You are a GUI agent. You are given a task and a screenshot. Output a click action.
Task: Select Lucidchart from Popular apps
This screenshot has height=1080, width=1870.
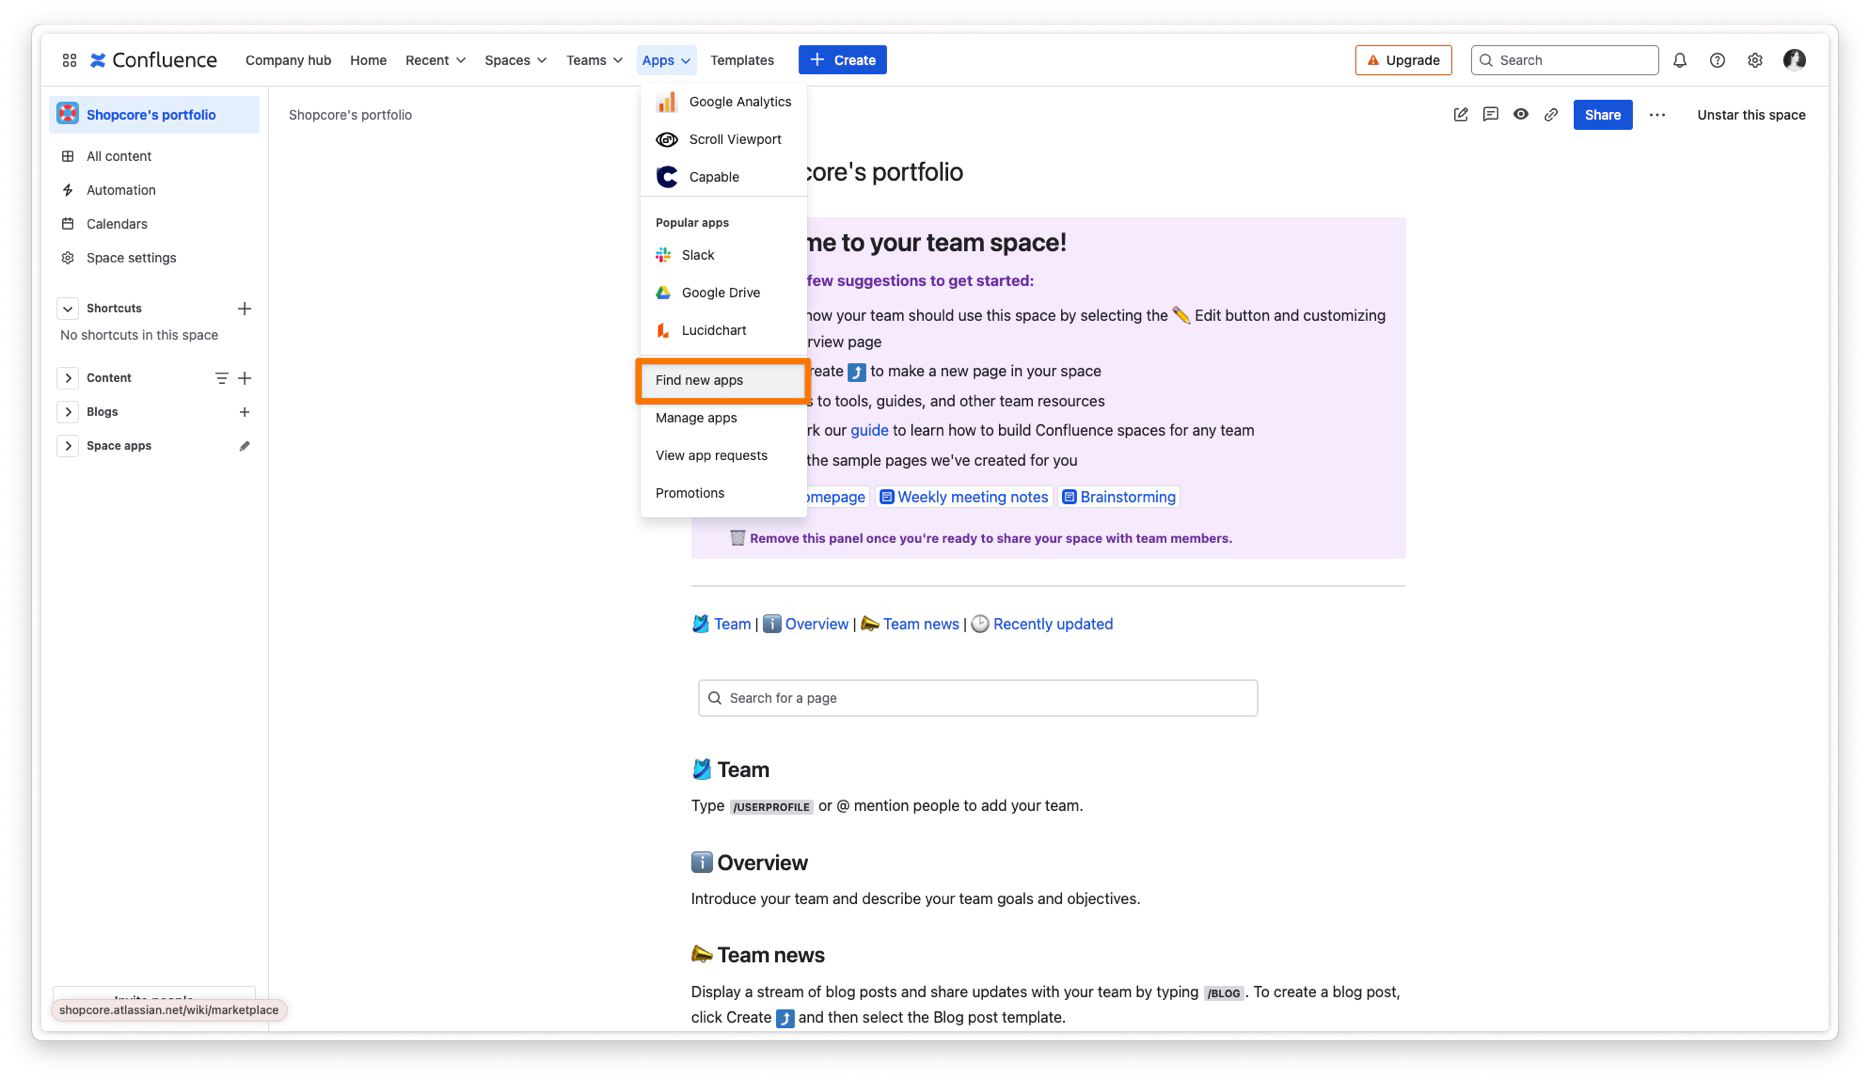click(x=723, y=330)
